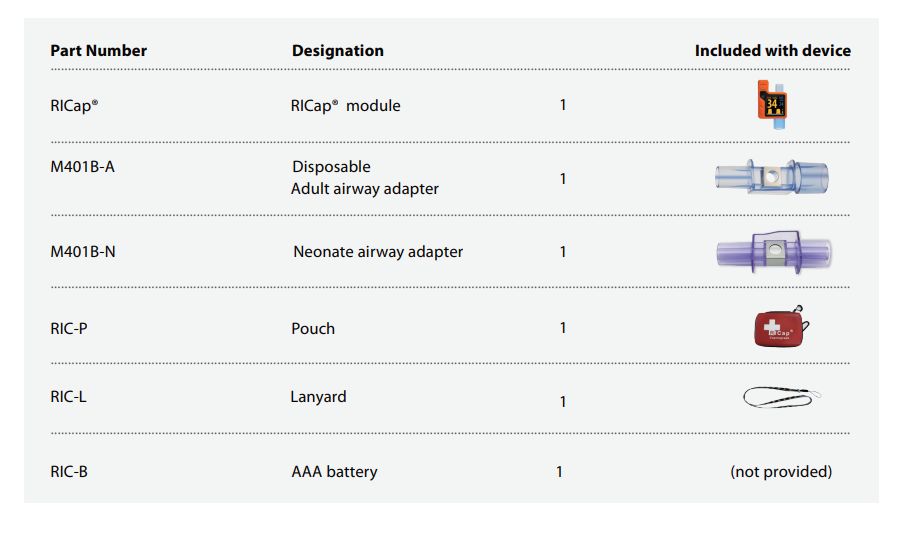Image resolution: width=902 pixels, height=533 pixels.
Task: Click the Designation column header
Action: point(337,50)
